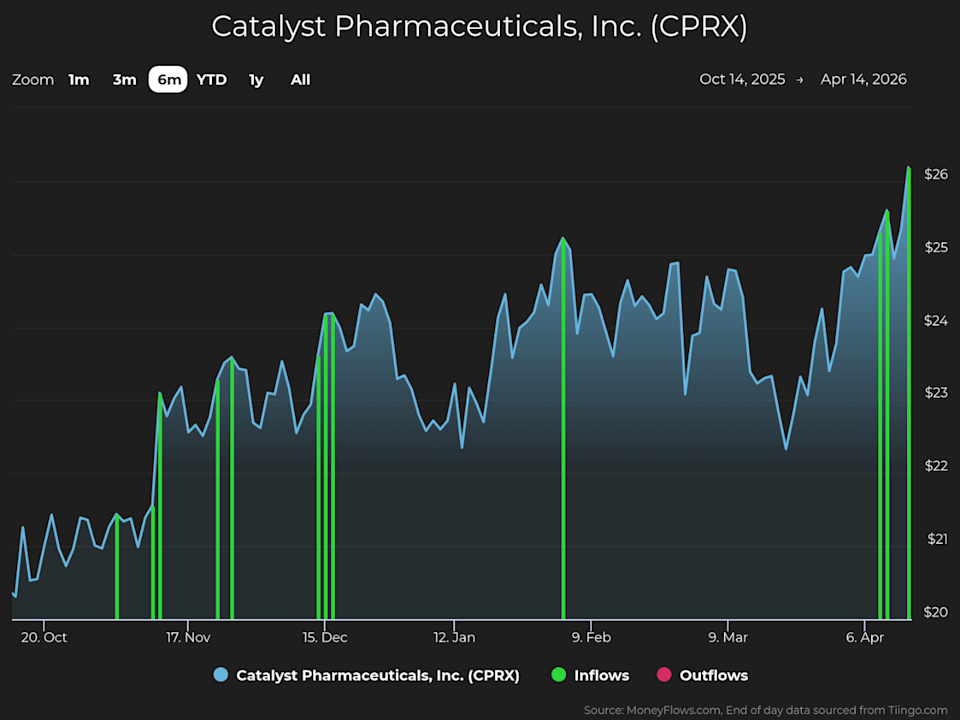
Task: Select the 1y zoom range
Action: [257, 79]
